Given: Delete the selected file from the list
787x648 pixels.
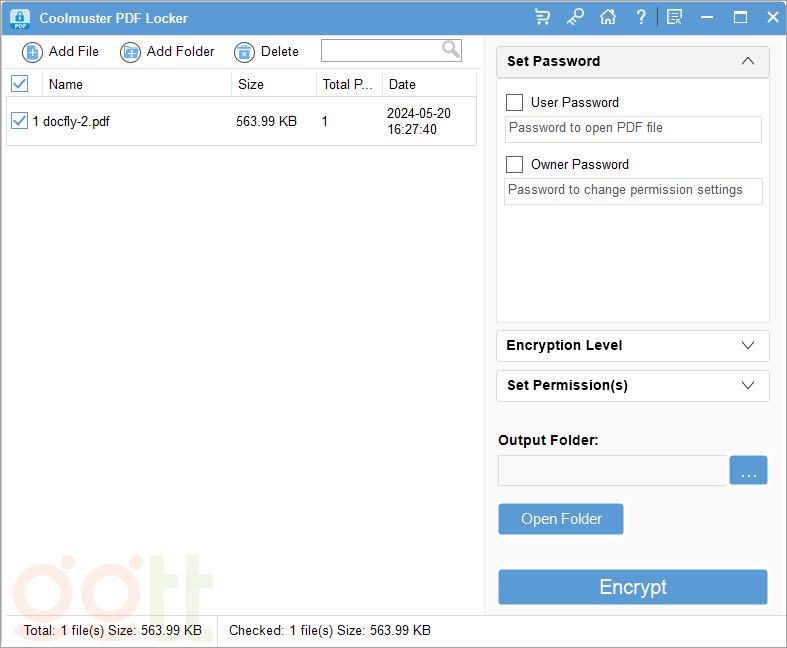Looking at the screenshot, I should coord(266,52).
